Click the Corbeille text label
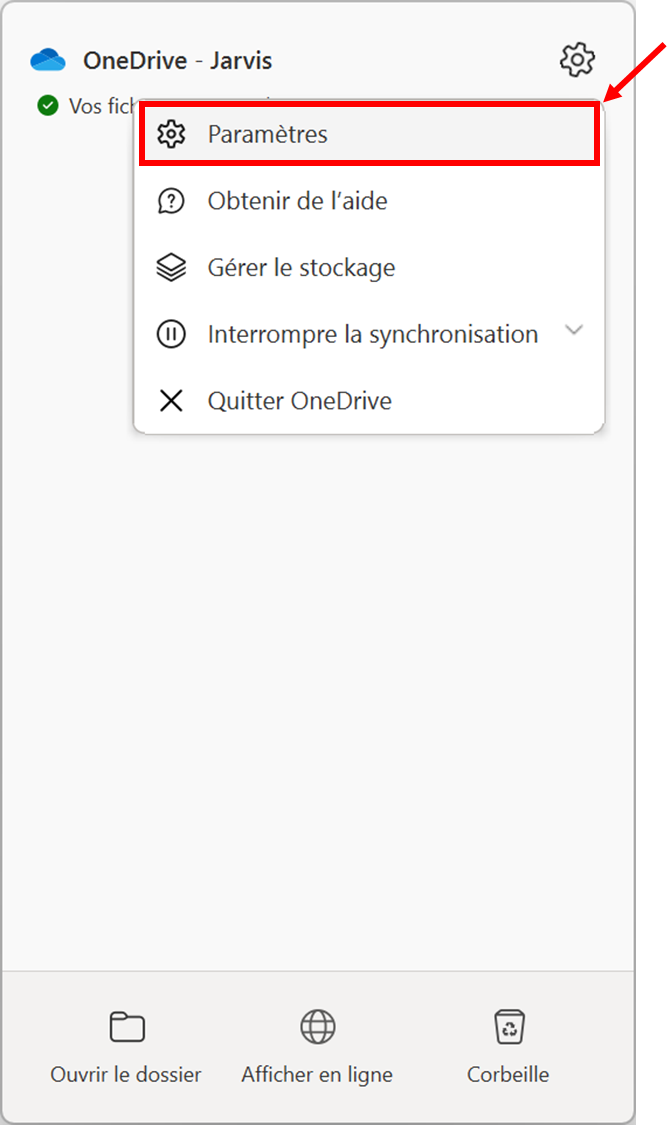 (508, 1074)
